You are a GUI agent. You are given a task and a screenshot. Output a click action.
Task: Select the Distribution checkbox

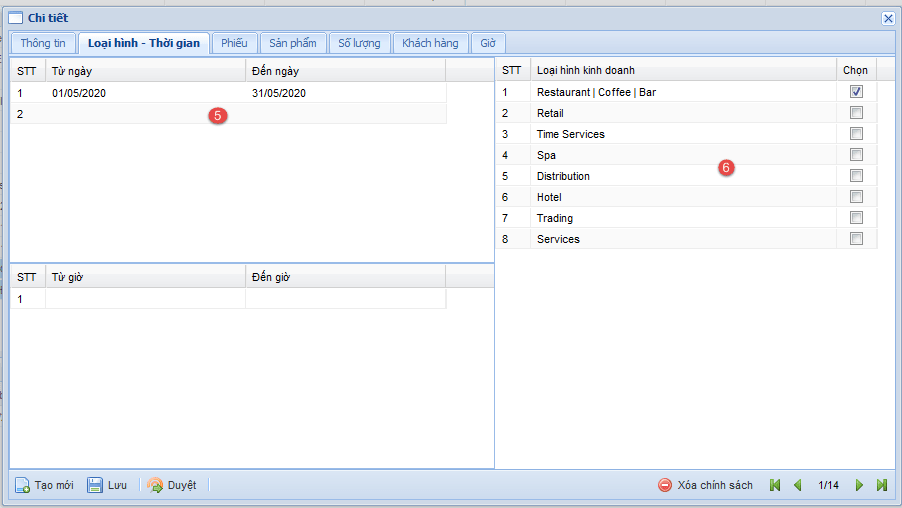pos(856,175)
